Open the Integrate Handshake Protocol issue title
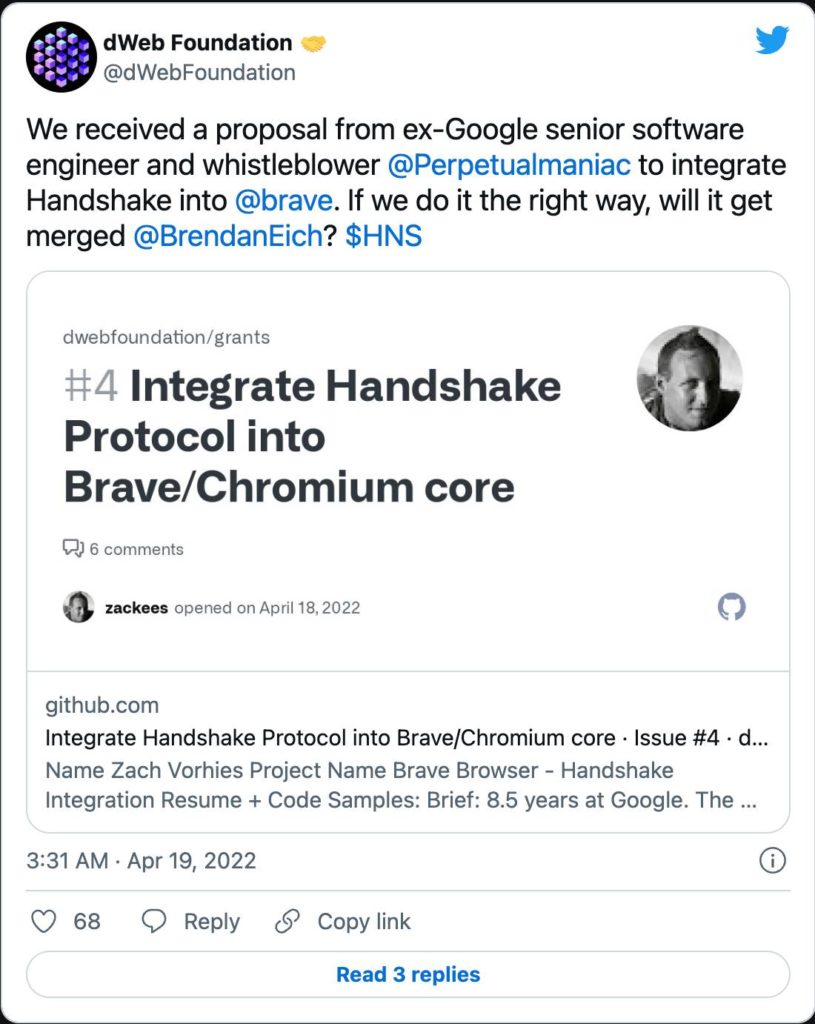This screenshot has height=1024, width=815. point(312,436)
